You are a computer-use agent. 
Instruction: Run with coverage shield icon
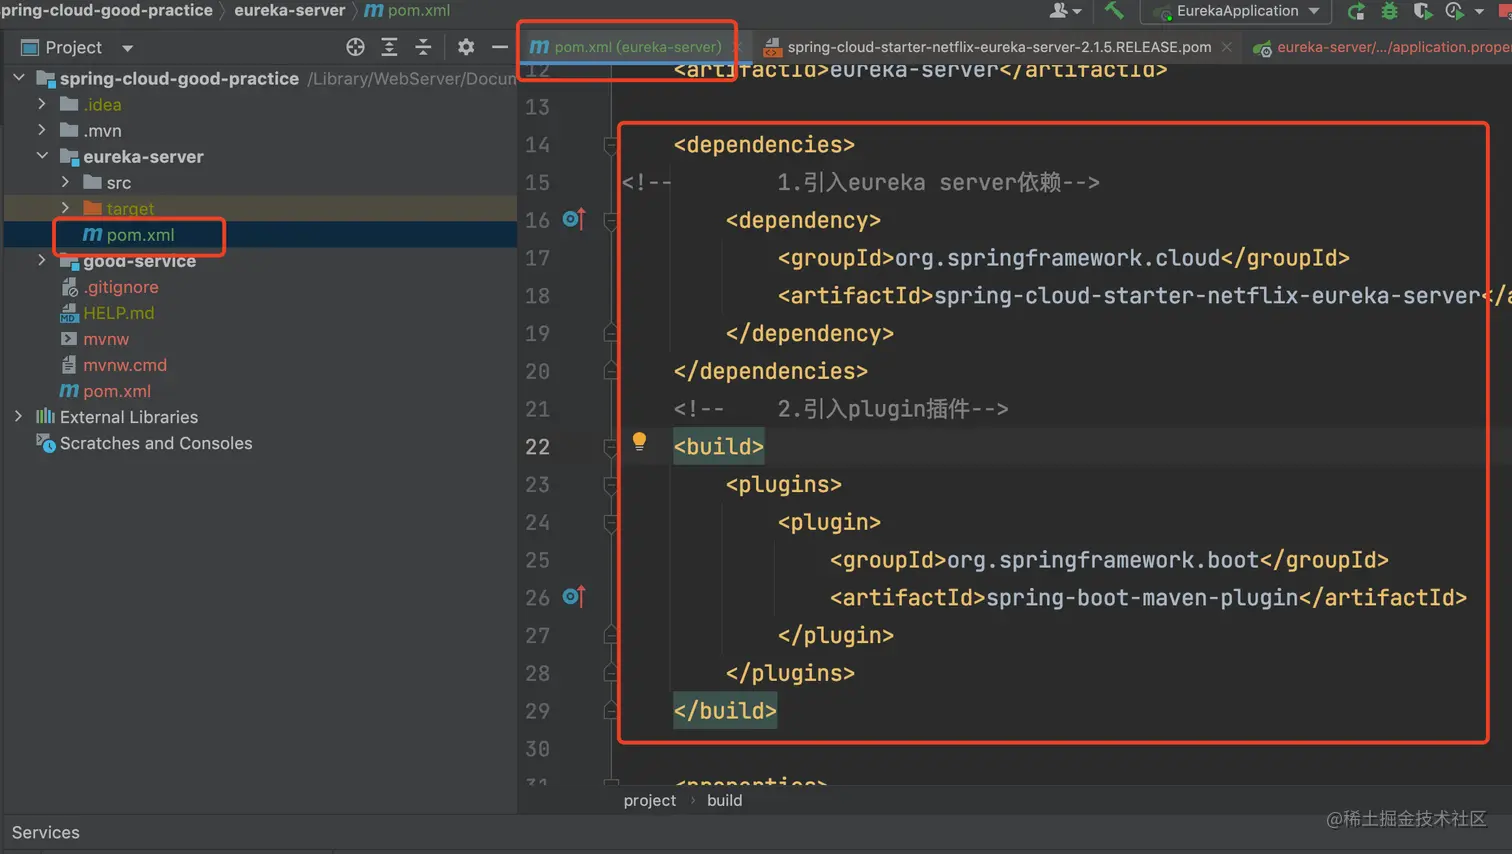(1421, 11)
